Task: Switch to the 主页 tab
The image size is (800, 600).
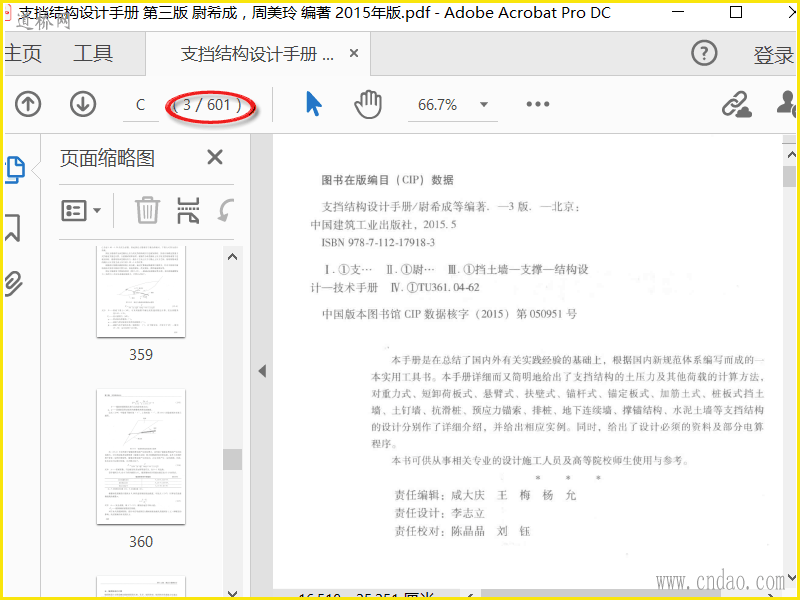Action: (x=23, y=53)
